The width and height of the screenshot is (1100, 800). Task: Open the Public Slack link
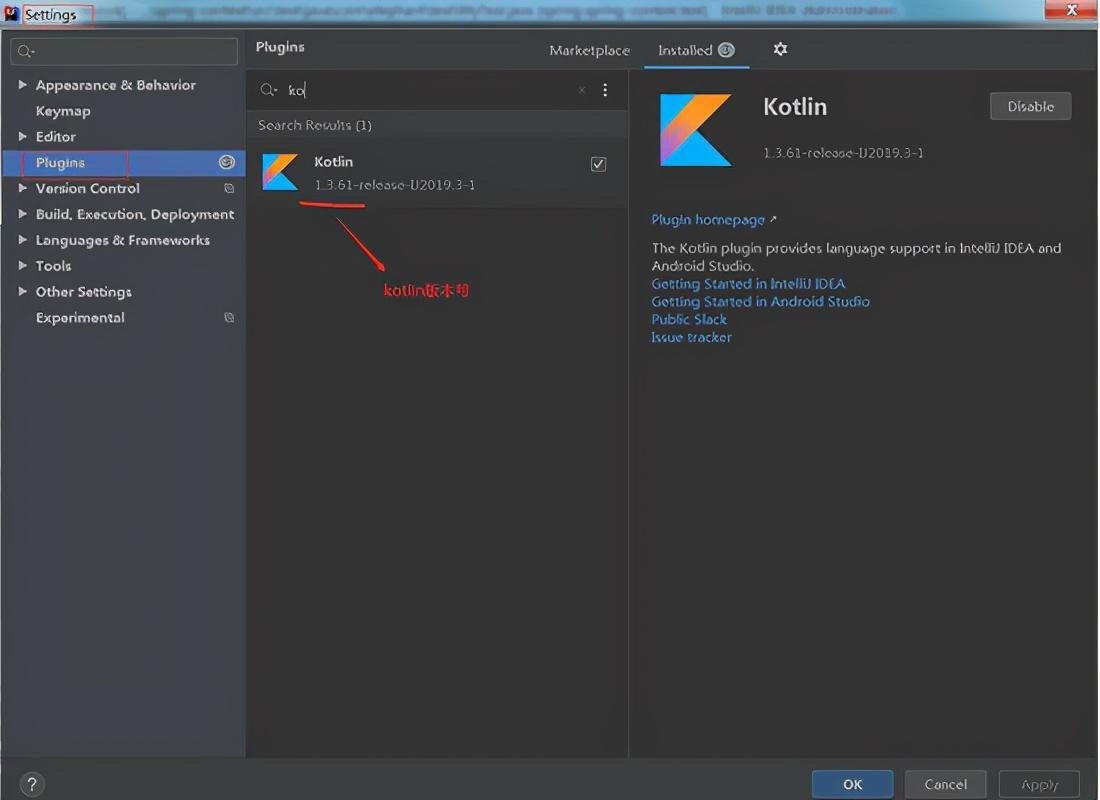(689, 319)
